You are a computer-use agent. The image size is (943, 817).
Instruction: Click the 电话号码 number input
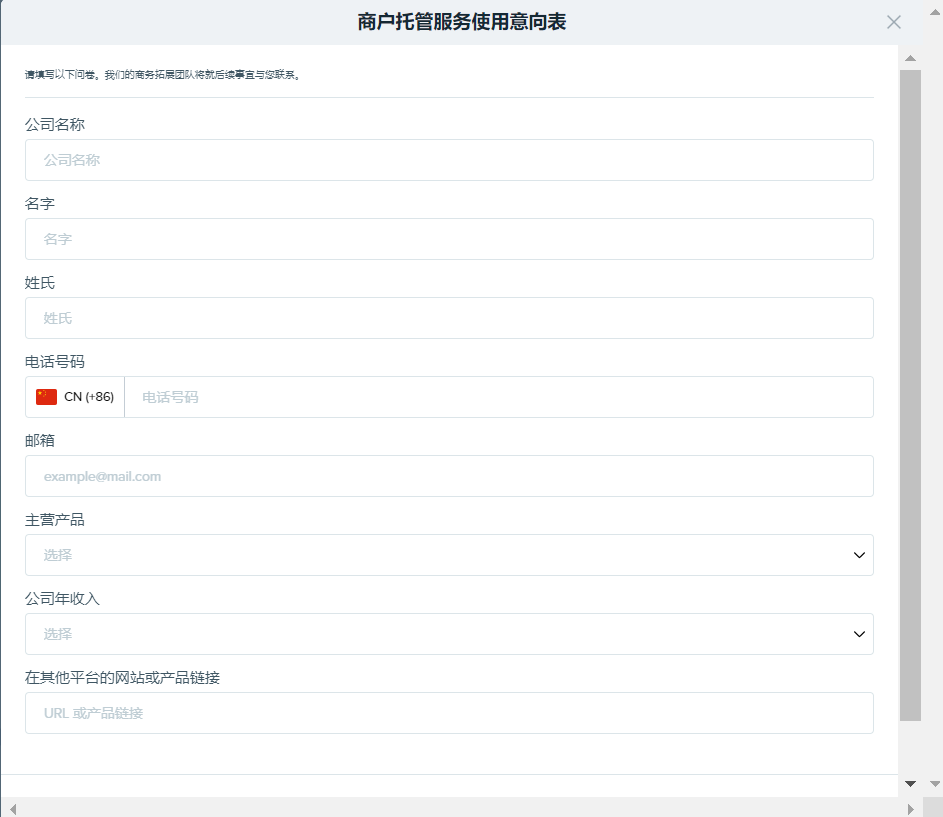click(498, 397)
